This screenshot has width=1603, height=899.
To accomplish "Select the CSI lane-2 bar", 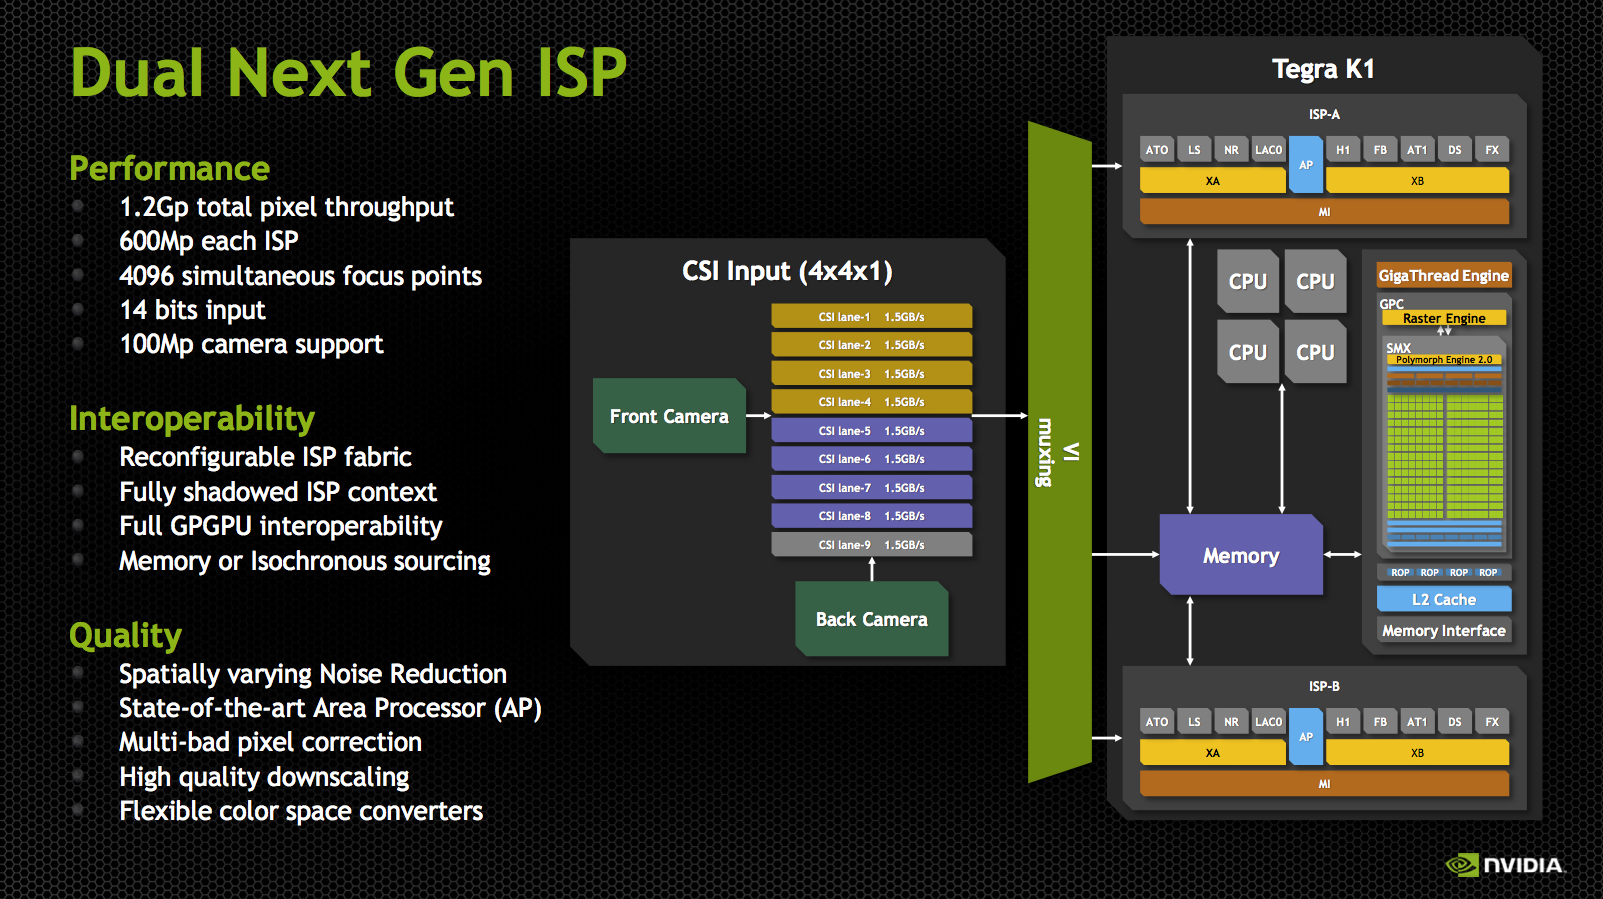I will 871,345.
